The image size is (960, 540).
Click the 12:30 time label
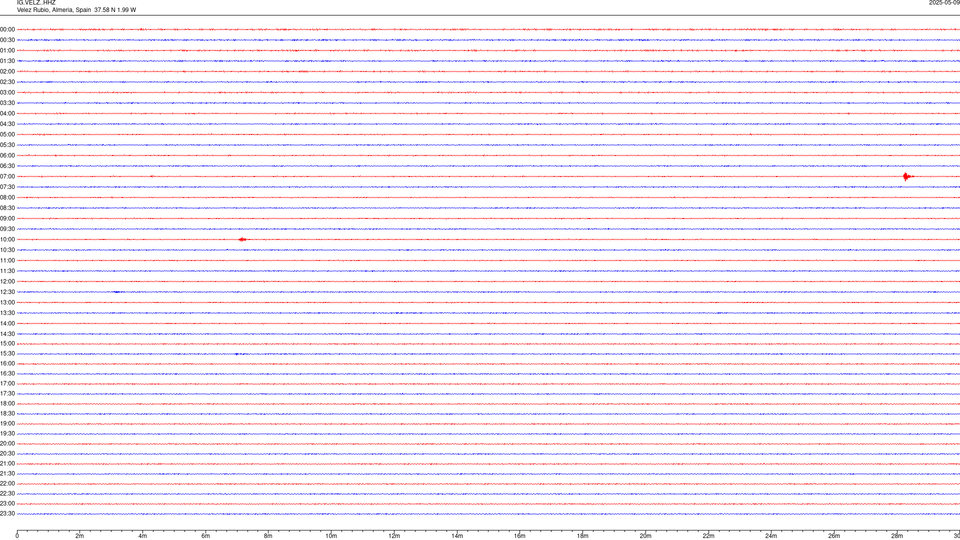coord(7,292)
